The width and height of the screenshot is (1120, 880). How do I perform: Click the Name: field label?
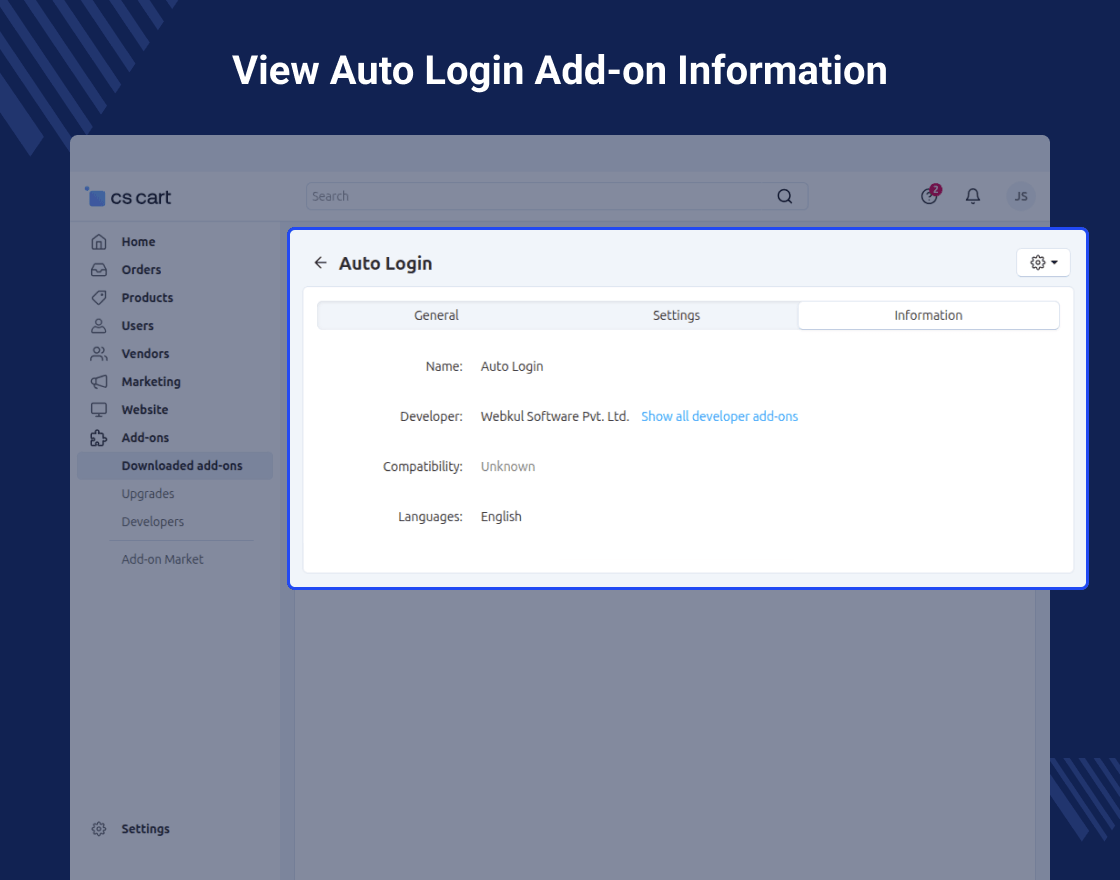[x=444, y=366]
